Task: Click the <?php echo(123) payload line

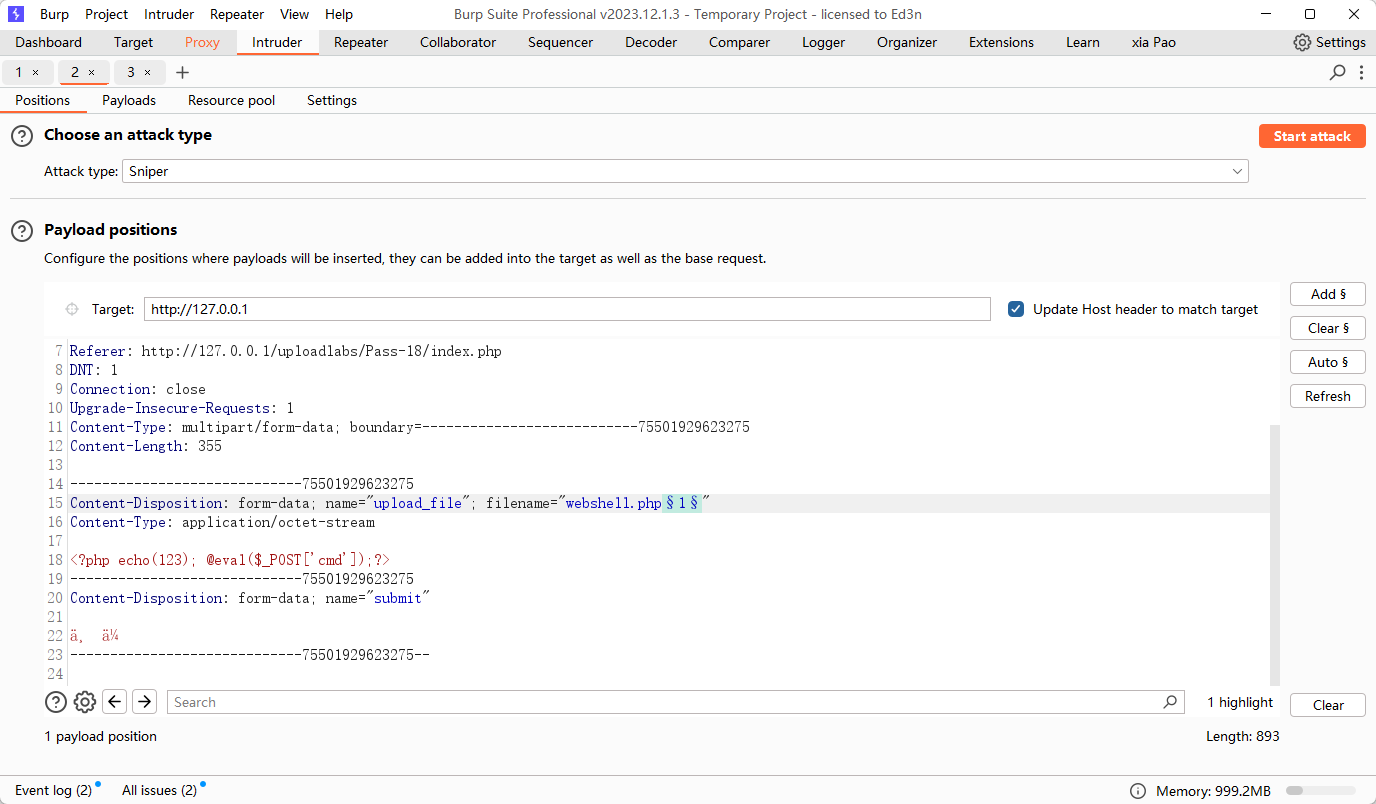Action: pyautogui.click(x=230, y=560)
